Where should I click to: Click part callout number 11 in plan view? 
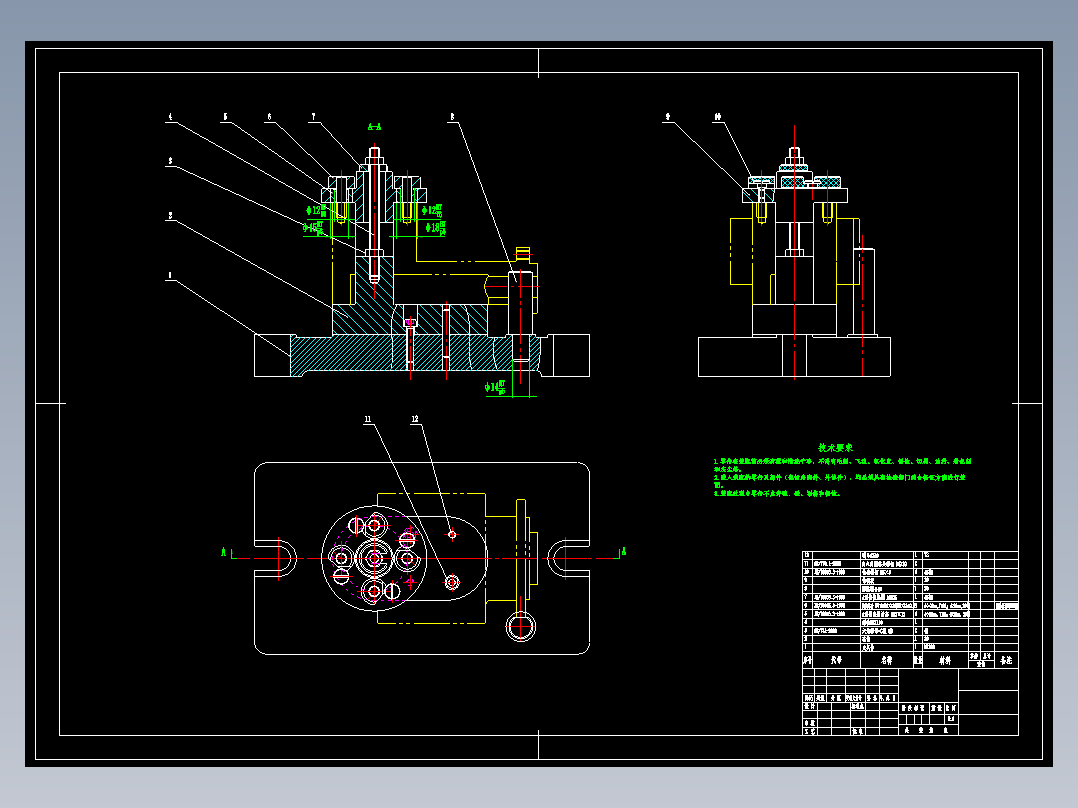pos(368,419)
